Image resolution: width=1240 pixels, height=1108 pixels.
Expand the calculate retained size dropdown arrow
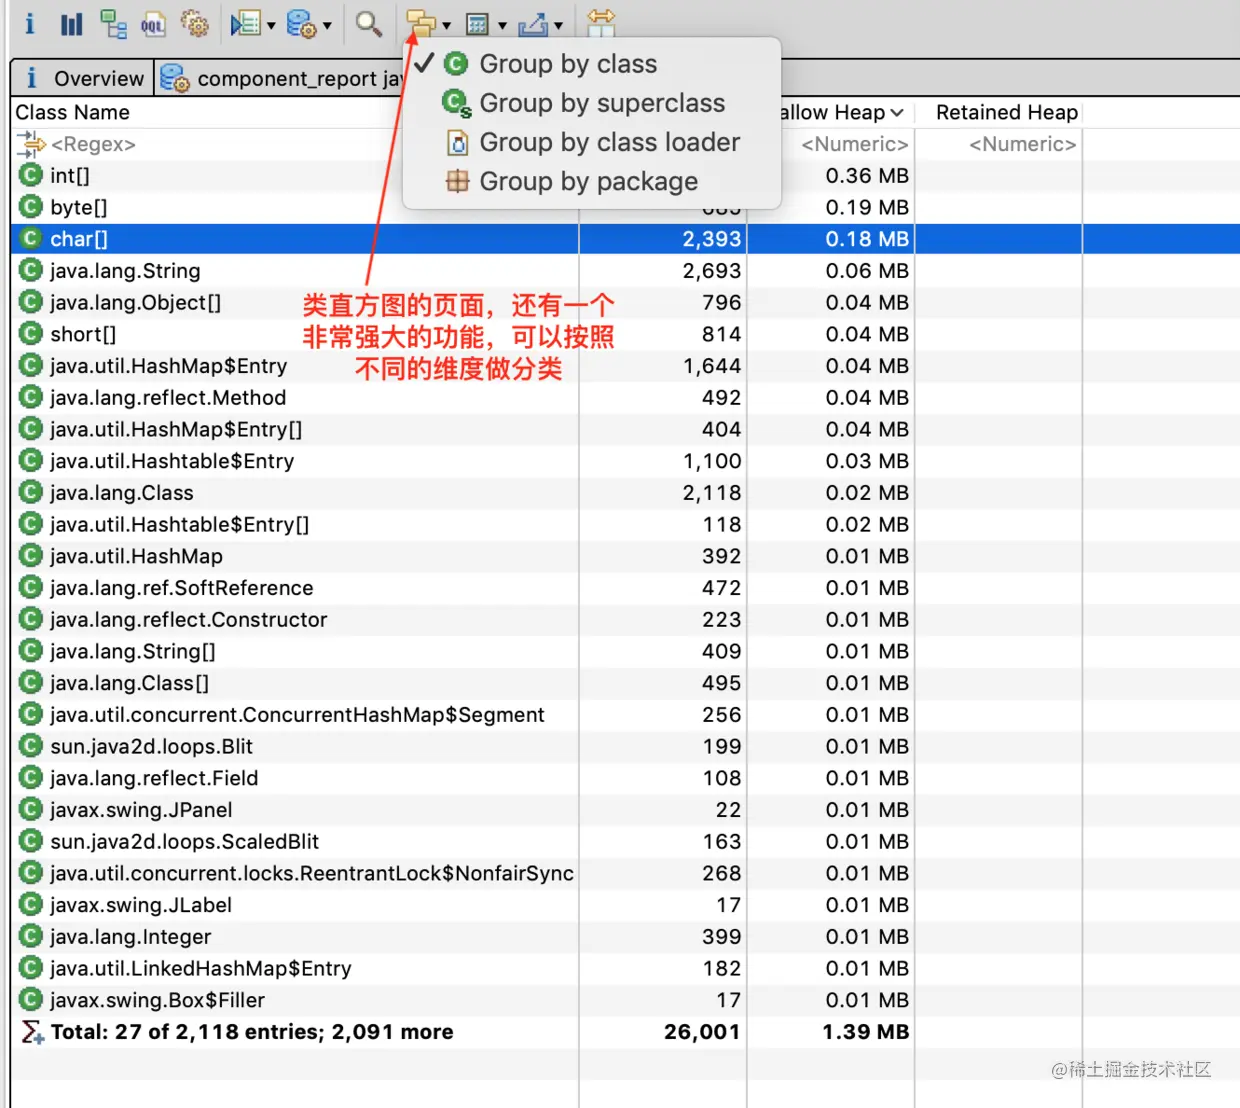point(502,25)
